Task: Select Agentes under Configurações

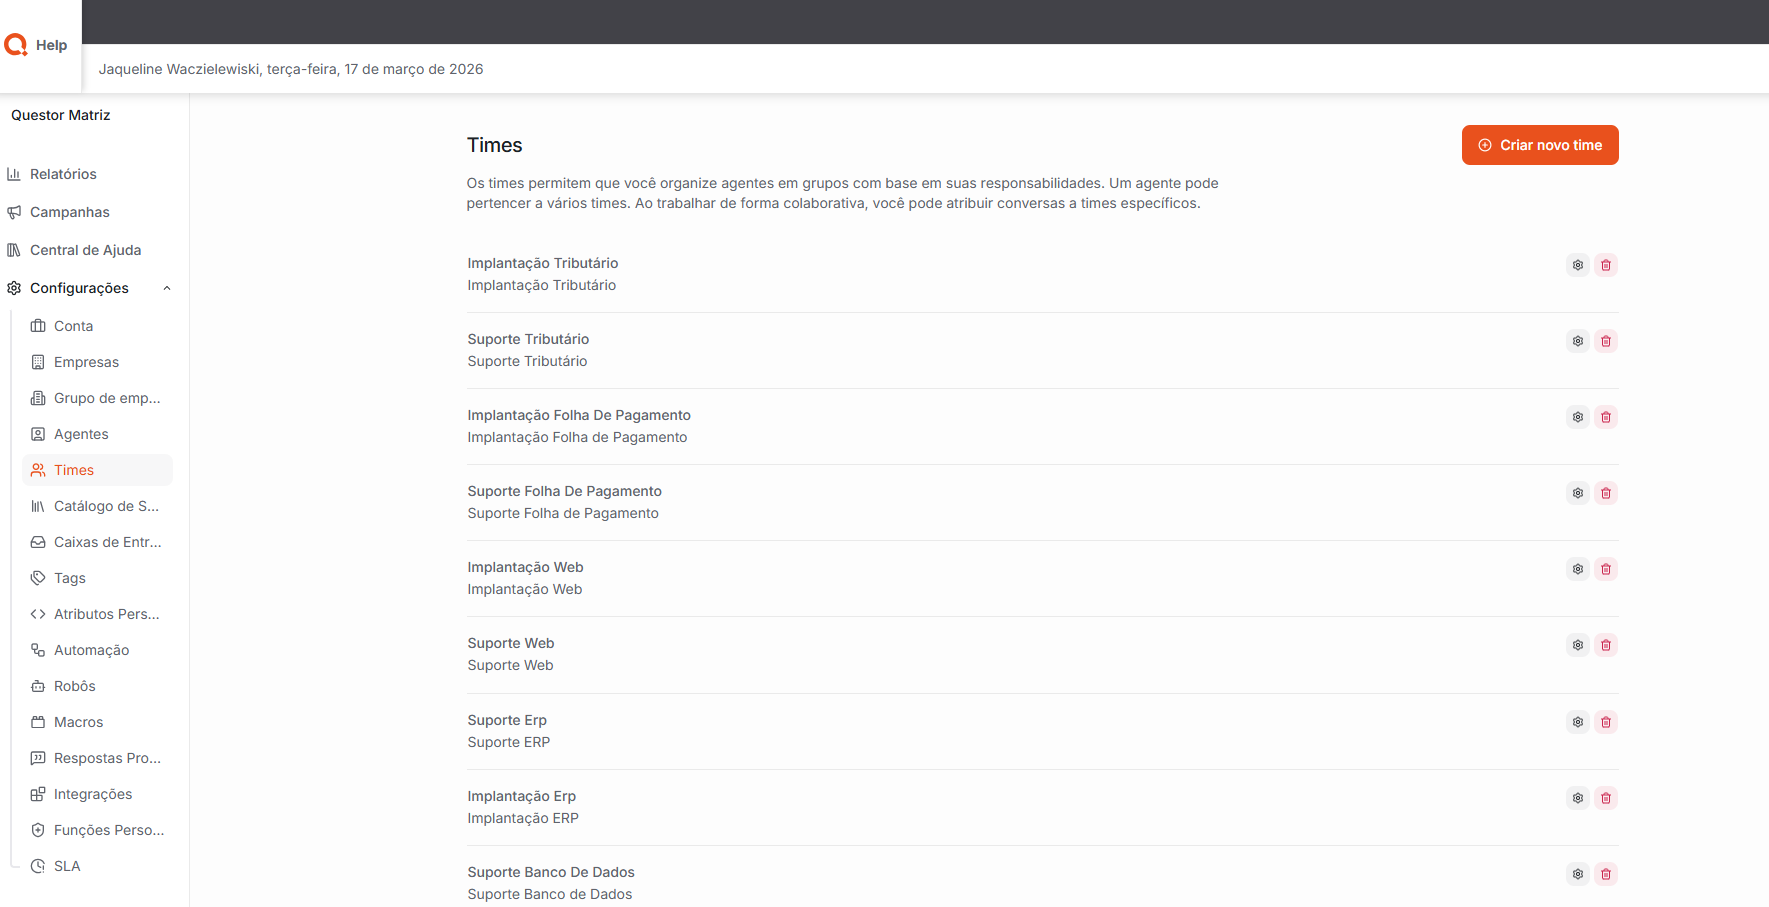Action: pos(81,434)
